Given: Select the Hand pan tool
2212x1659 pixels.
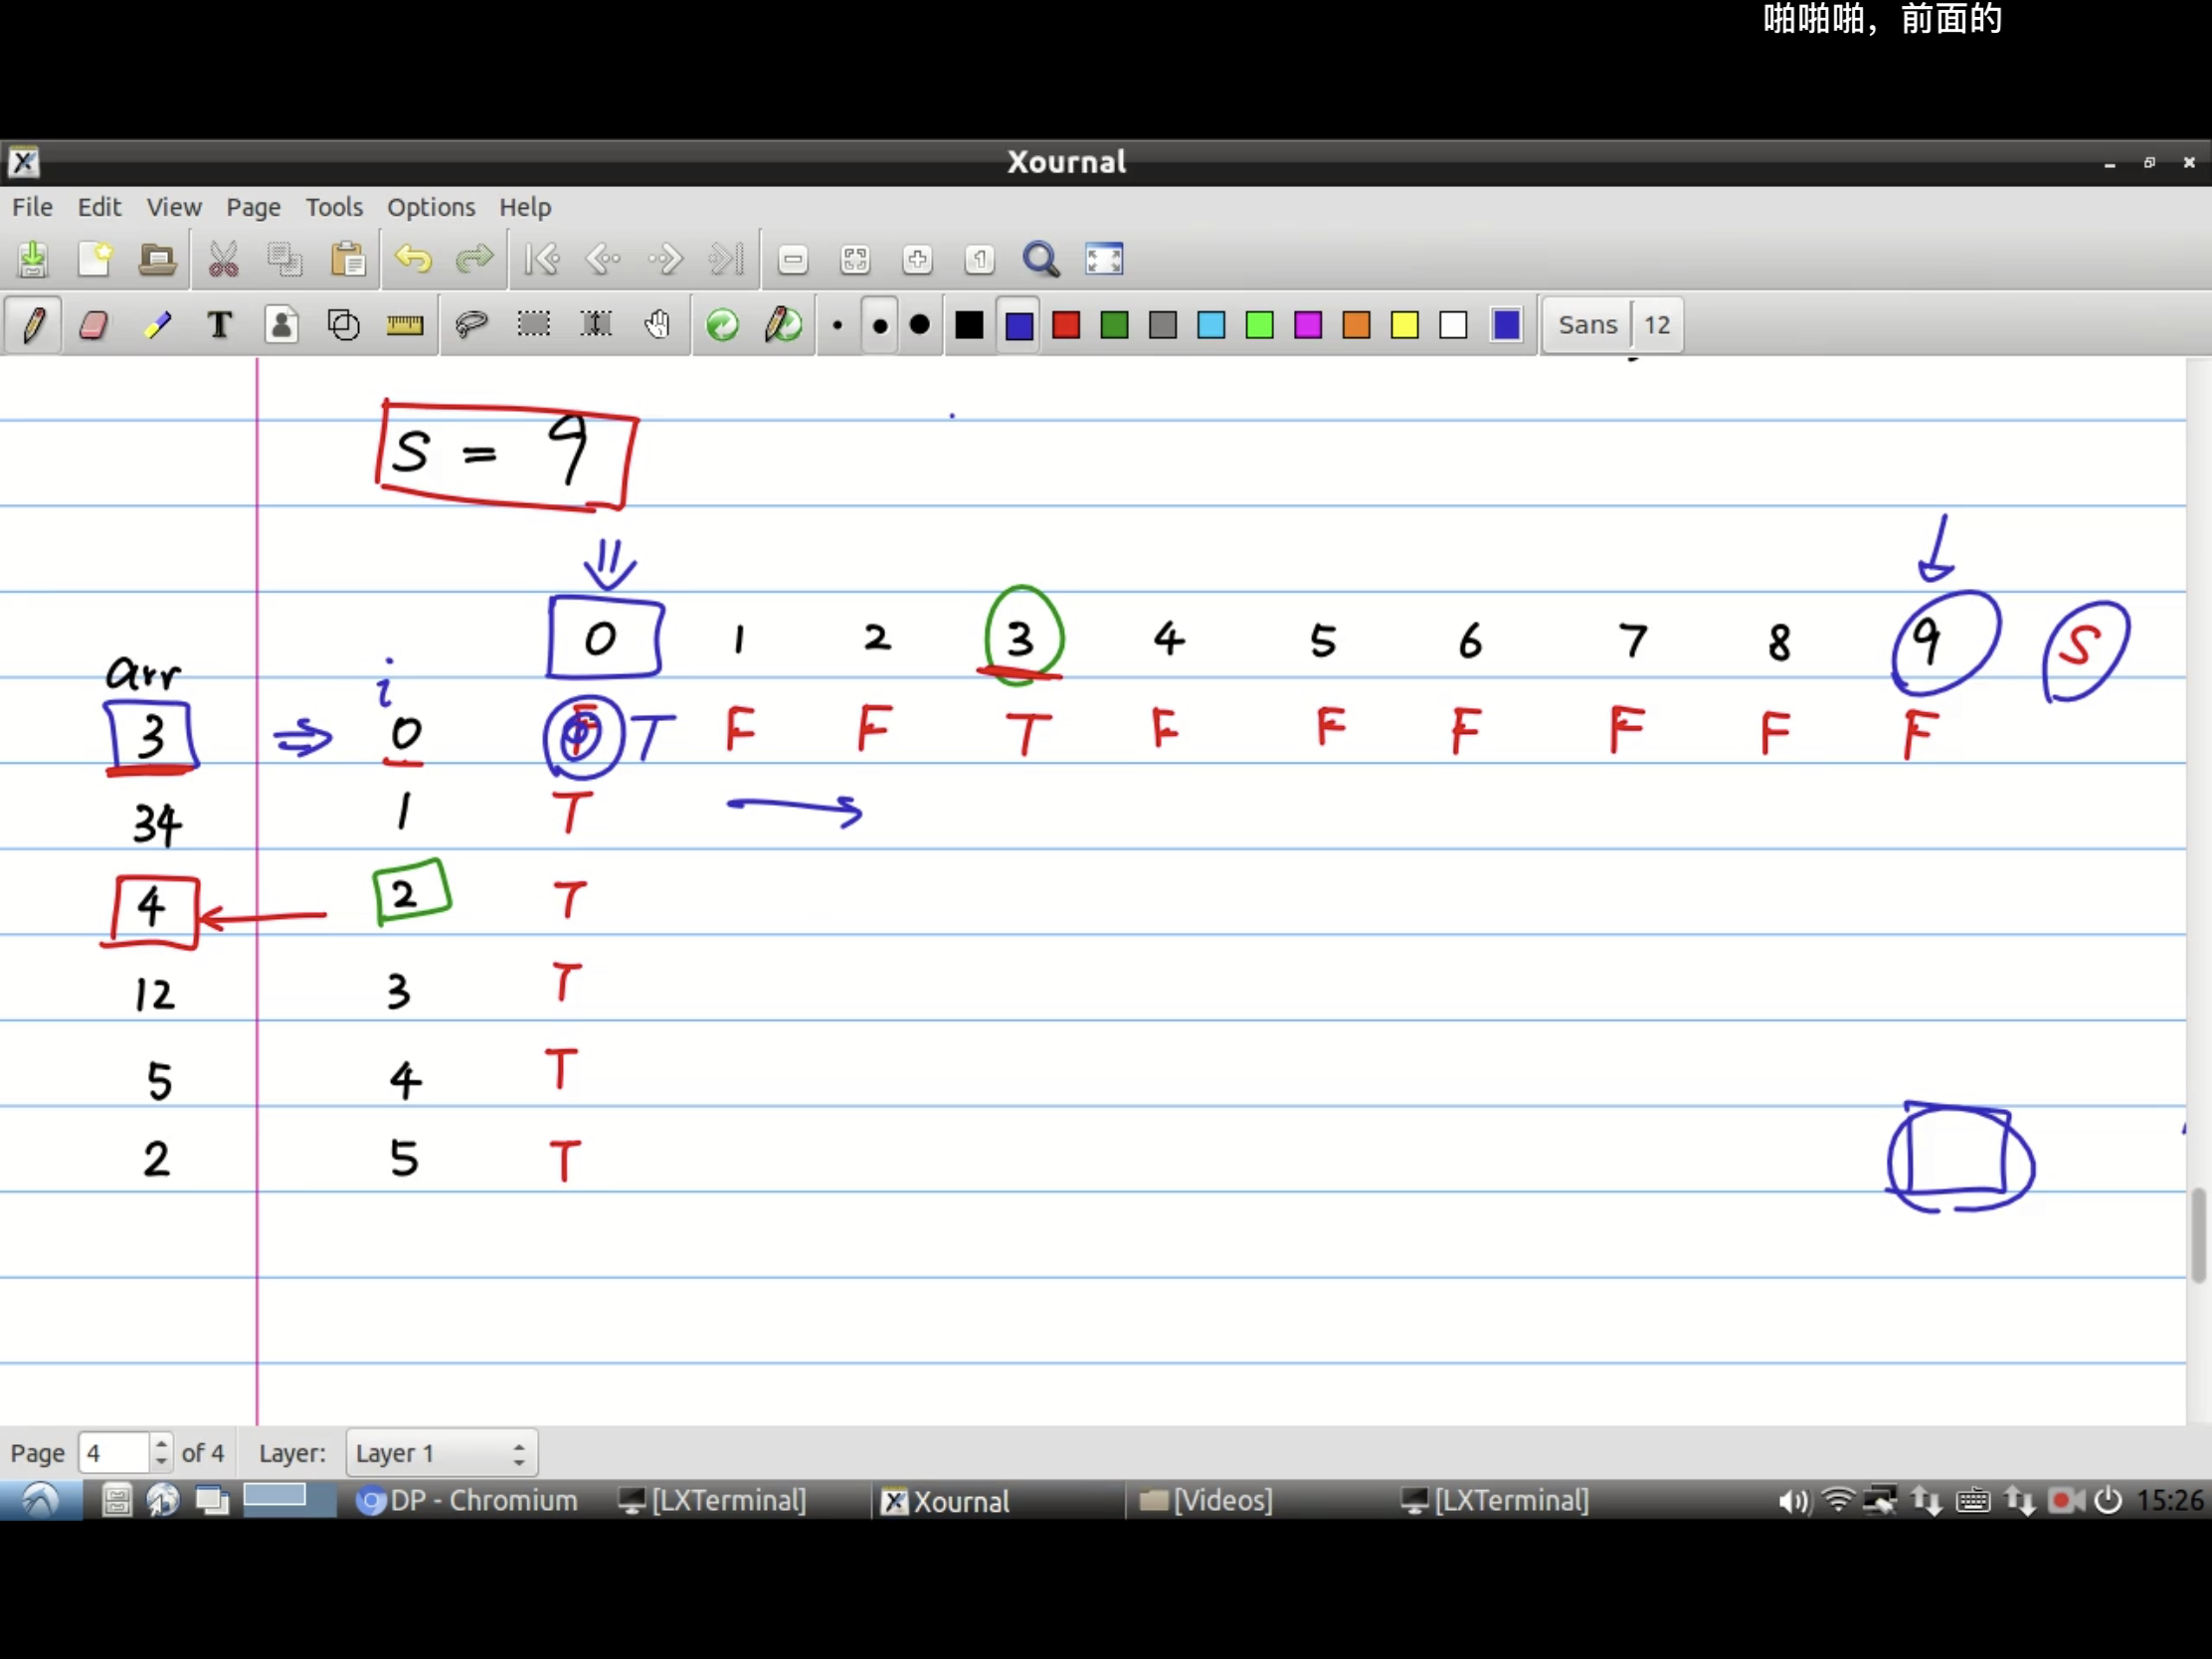Looking at the screenshot, I should point(657,325).
